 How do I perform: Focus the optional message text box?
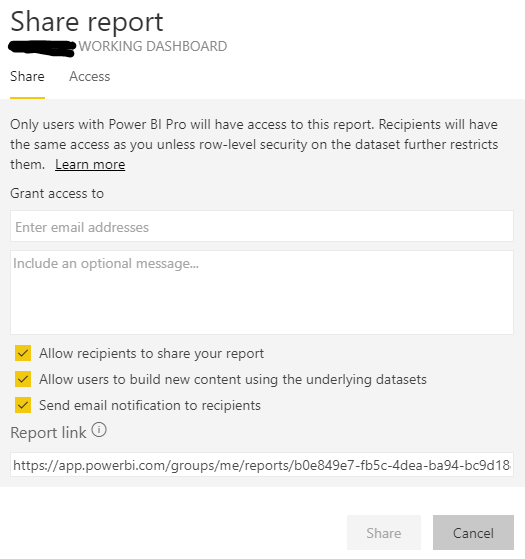pyautogui.click(x=262, y=292)
